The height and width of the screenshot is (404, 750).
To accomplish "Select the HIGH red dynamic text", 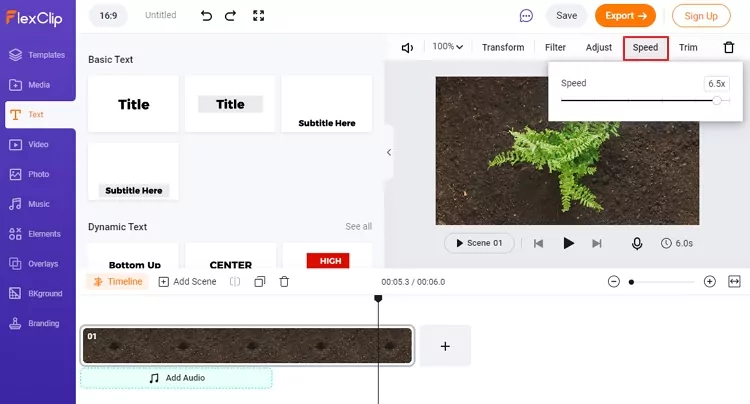I will 328,256.
